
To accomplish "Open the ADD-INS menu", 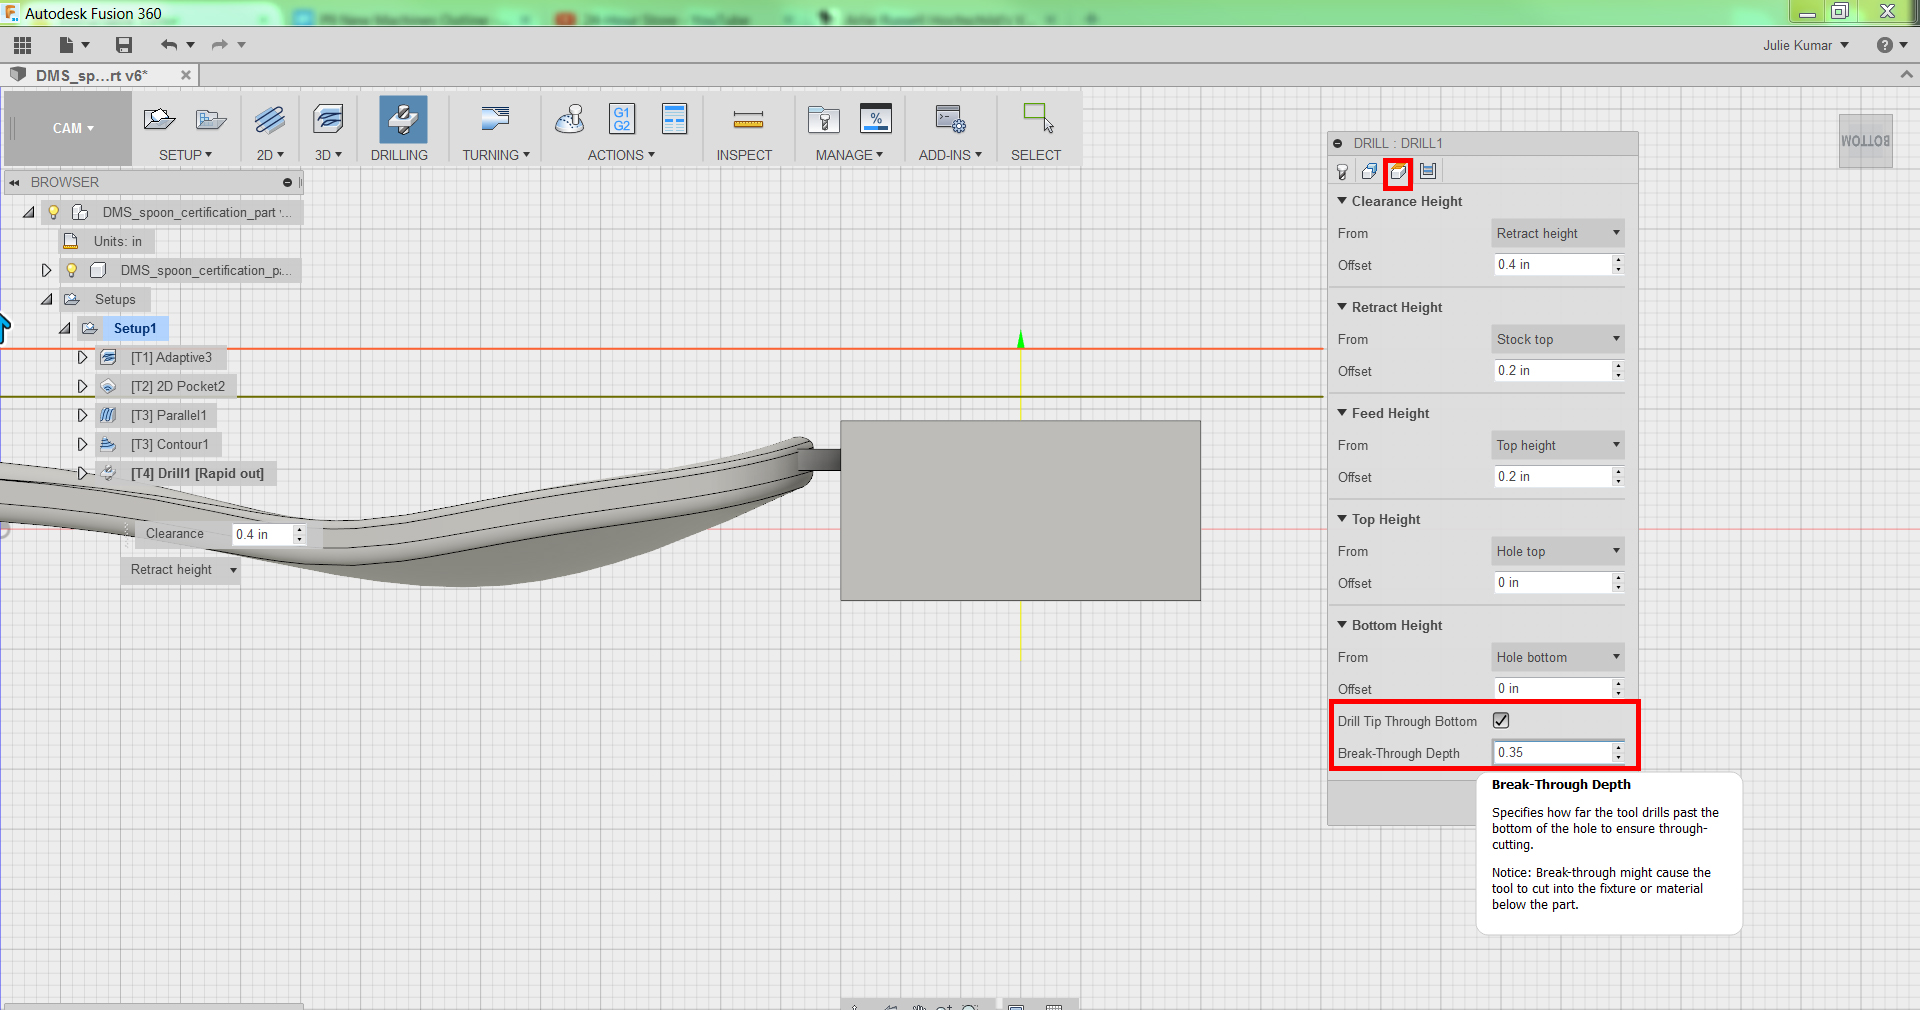I will (x=950, y=155).
